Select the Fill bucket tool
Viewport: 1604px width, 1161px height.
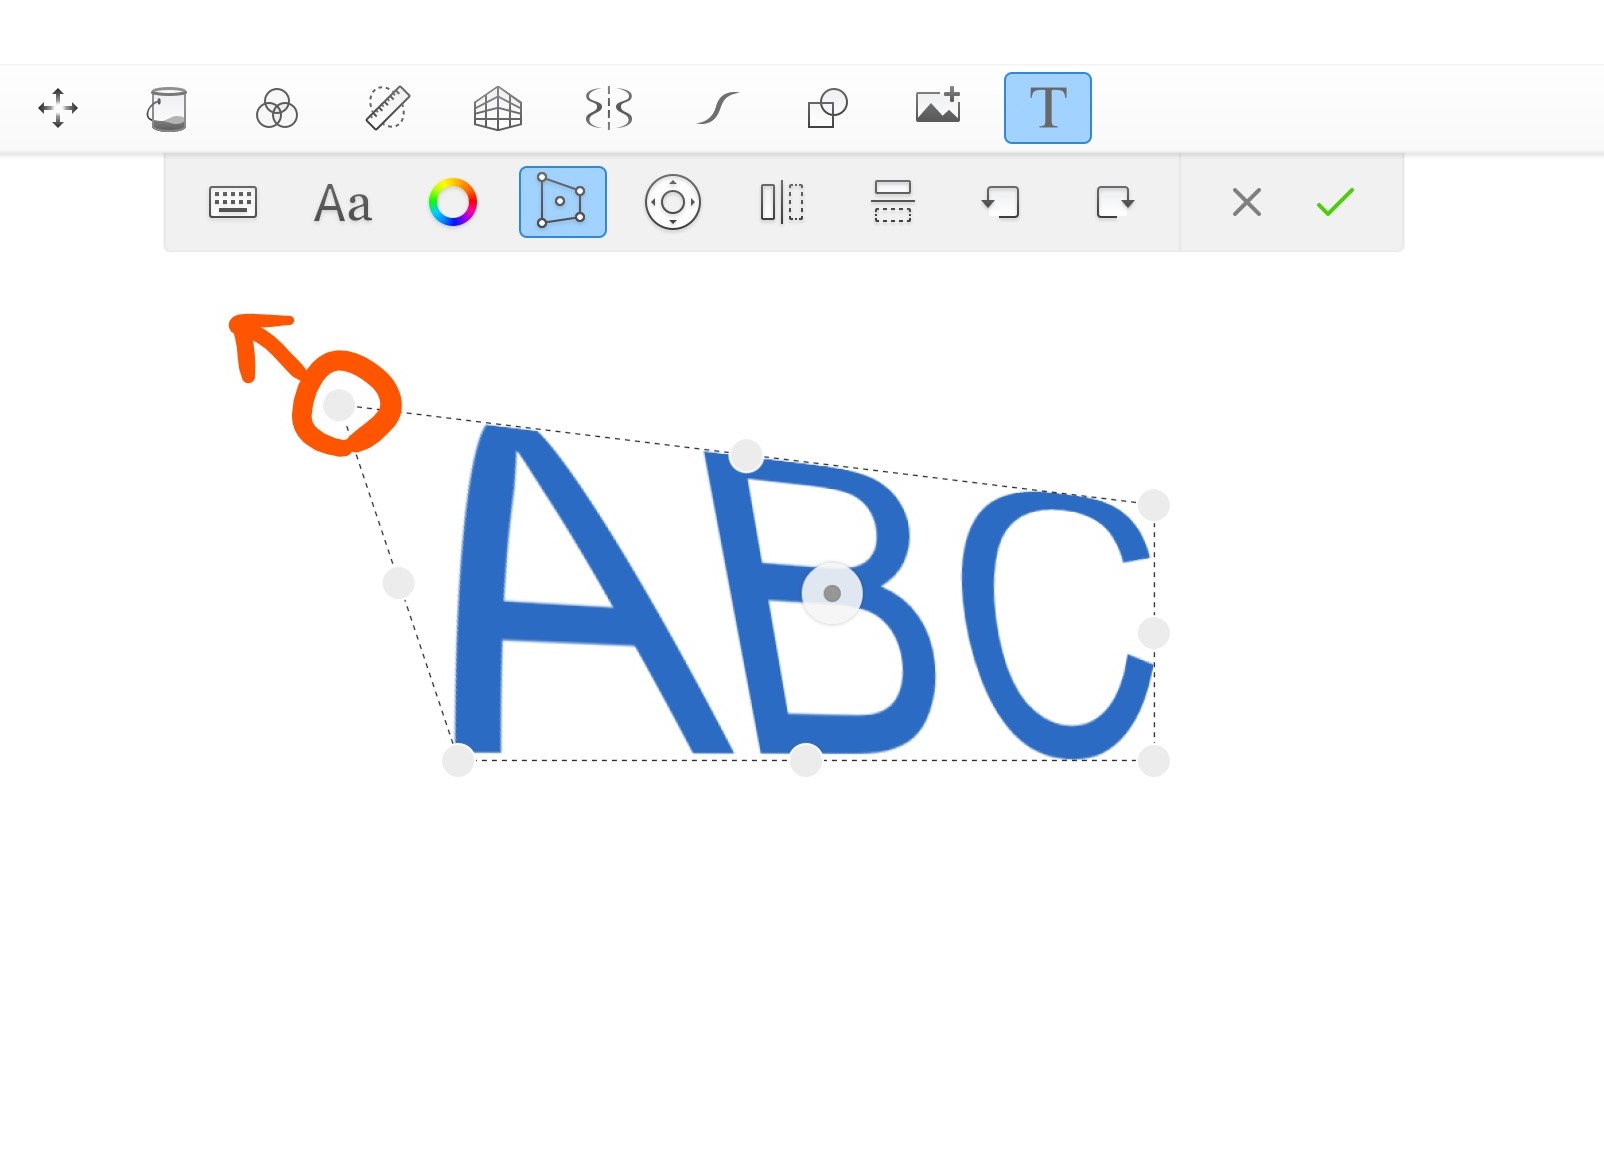click(168, 108)
